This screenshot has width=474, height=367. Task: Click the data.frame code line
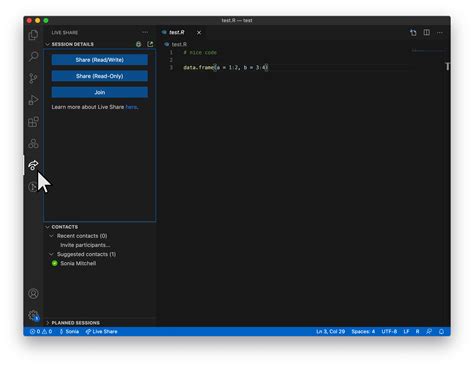click(226, 67)
